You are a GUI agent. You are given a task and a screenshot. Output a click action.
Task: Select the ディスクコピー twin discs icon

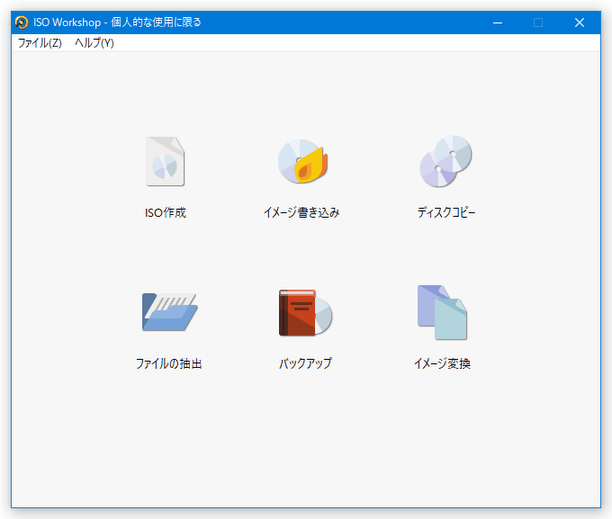pos(445,162)
